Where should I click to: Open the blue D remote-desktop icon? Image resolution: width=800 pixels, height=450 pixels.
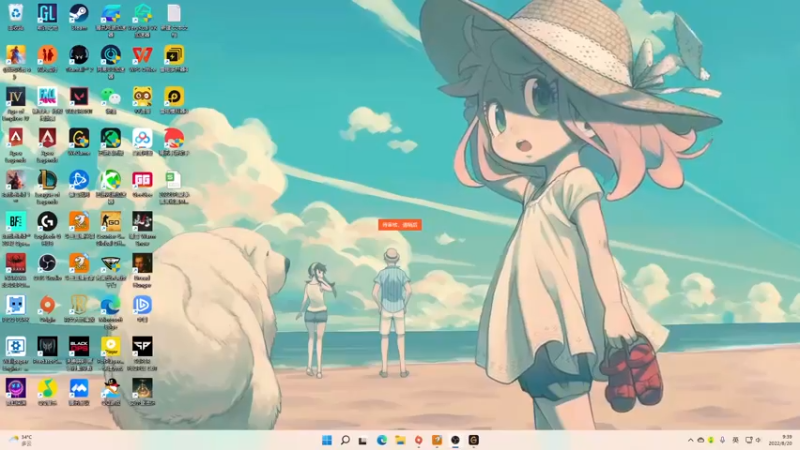click(142, 305)
